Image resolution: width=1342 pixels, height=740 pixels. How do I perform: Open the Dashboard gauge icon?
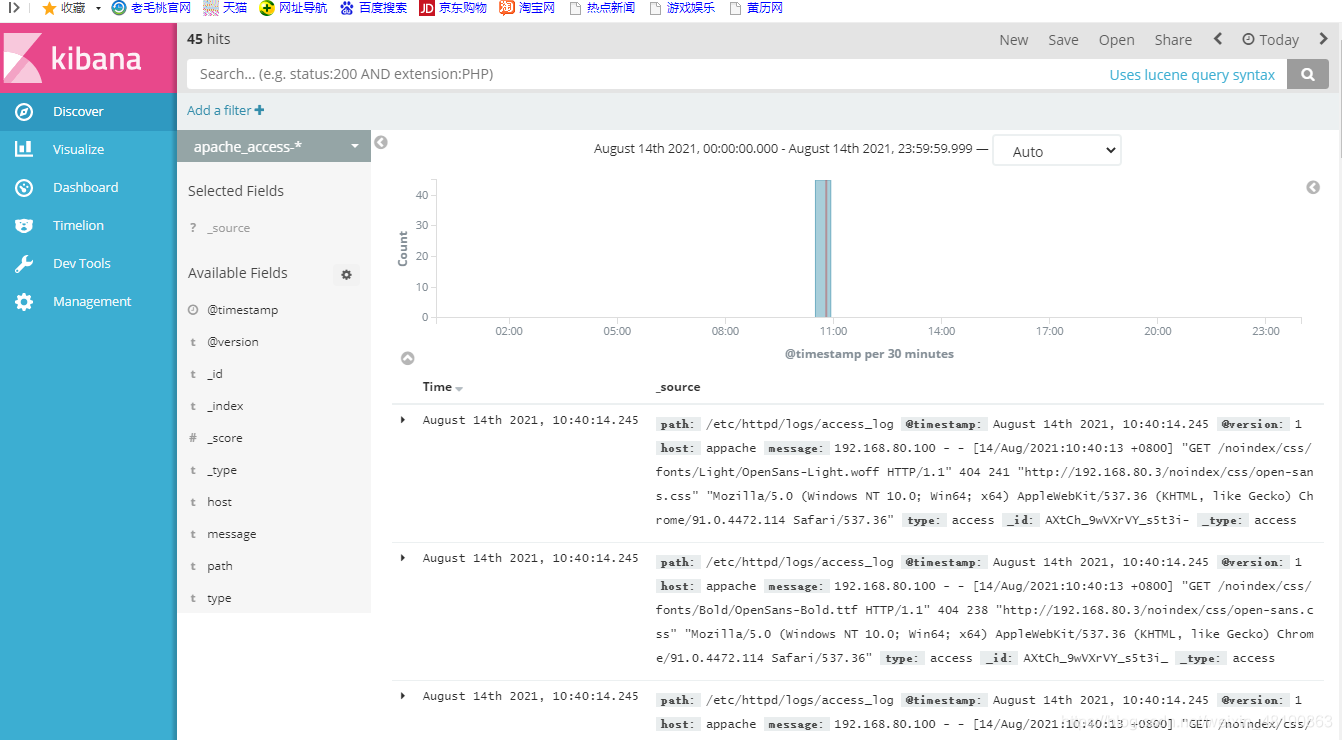(24, 188)
